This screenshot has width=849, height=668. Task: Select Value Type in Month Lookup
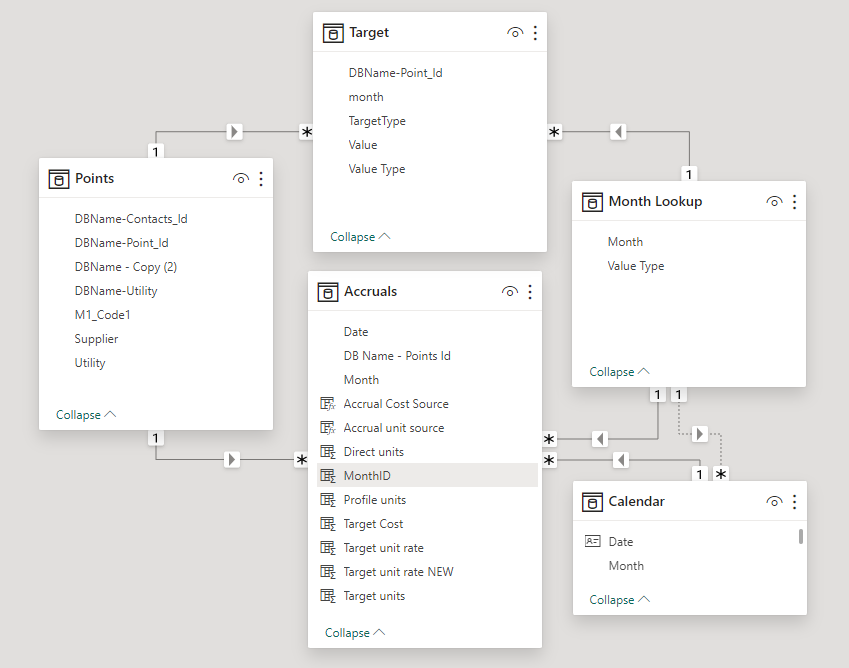636,266
